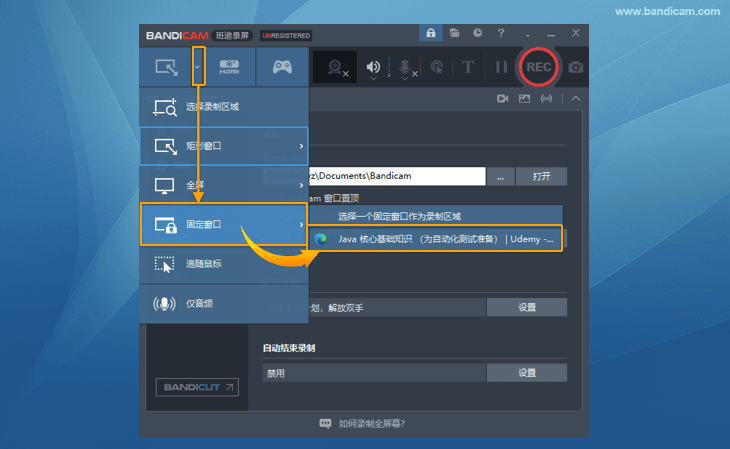
Task: Click 设置 button under 自动结束录制
Action: tap(527, 373)
